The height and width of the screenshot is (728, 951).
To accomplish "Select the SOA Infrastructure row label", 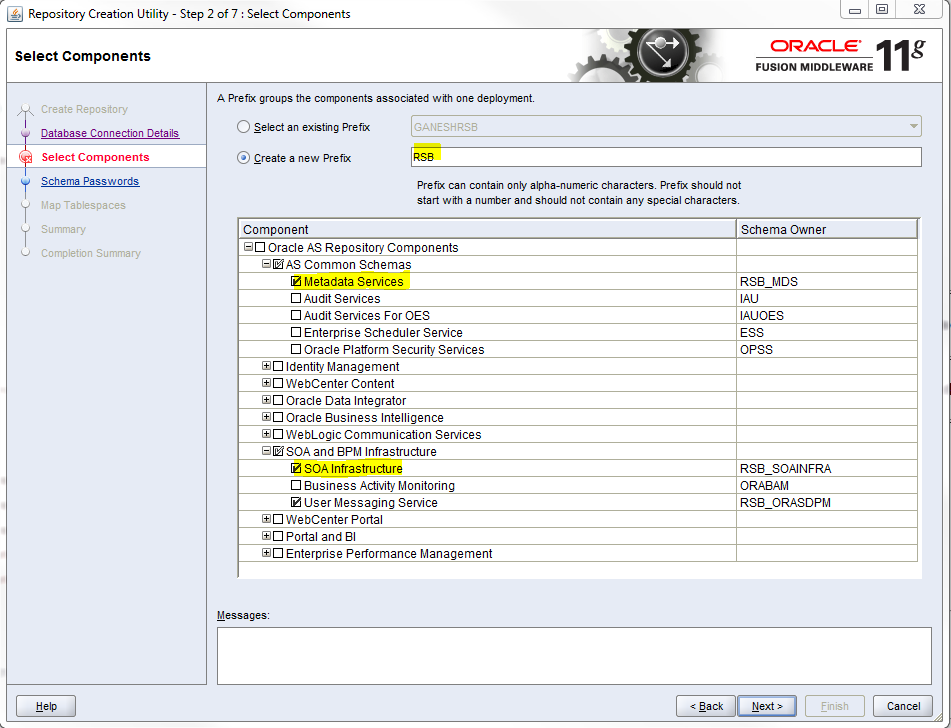I will pos(353,468).
